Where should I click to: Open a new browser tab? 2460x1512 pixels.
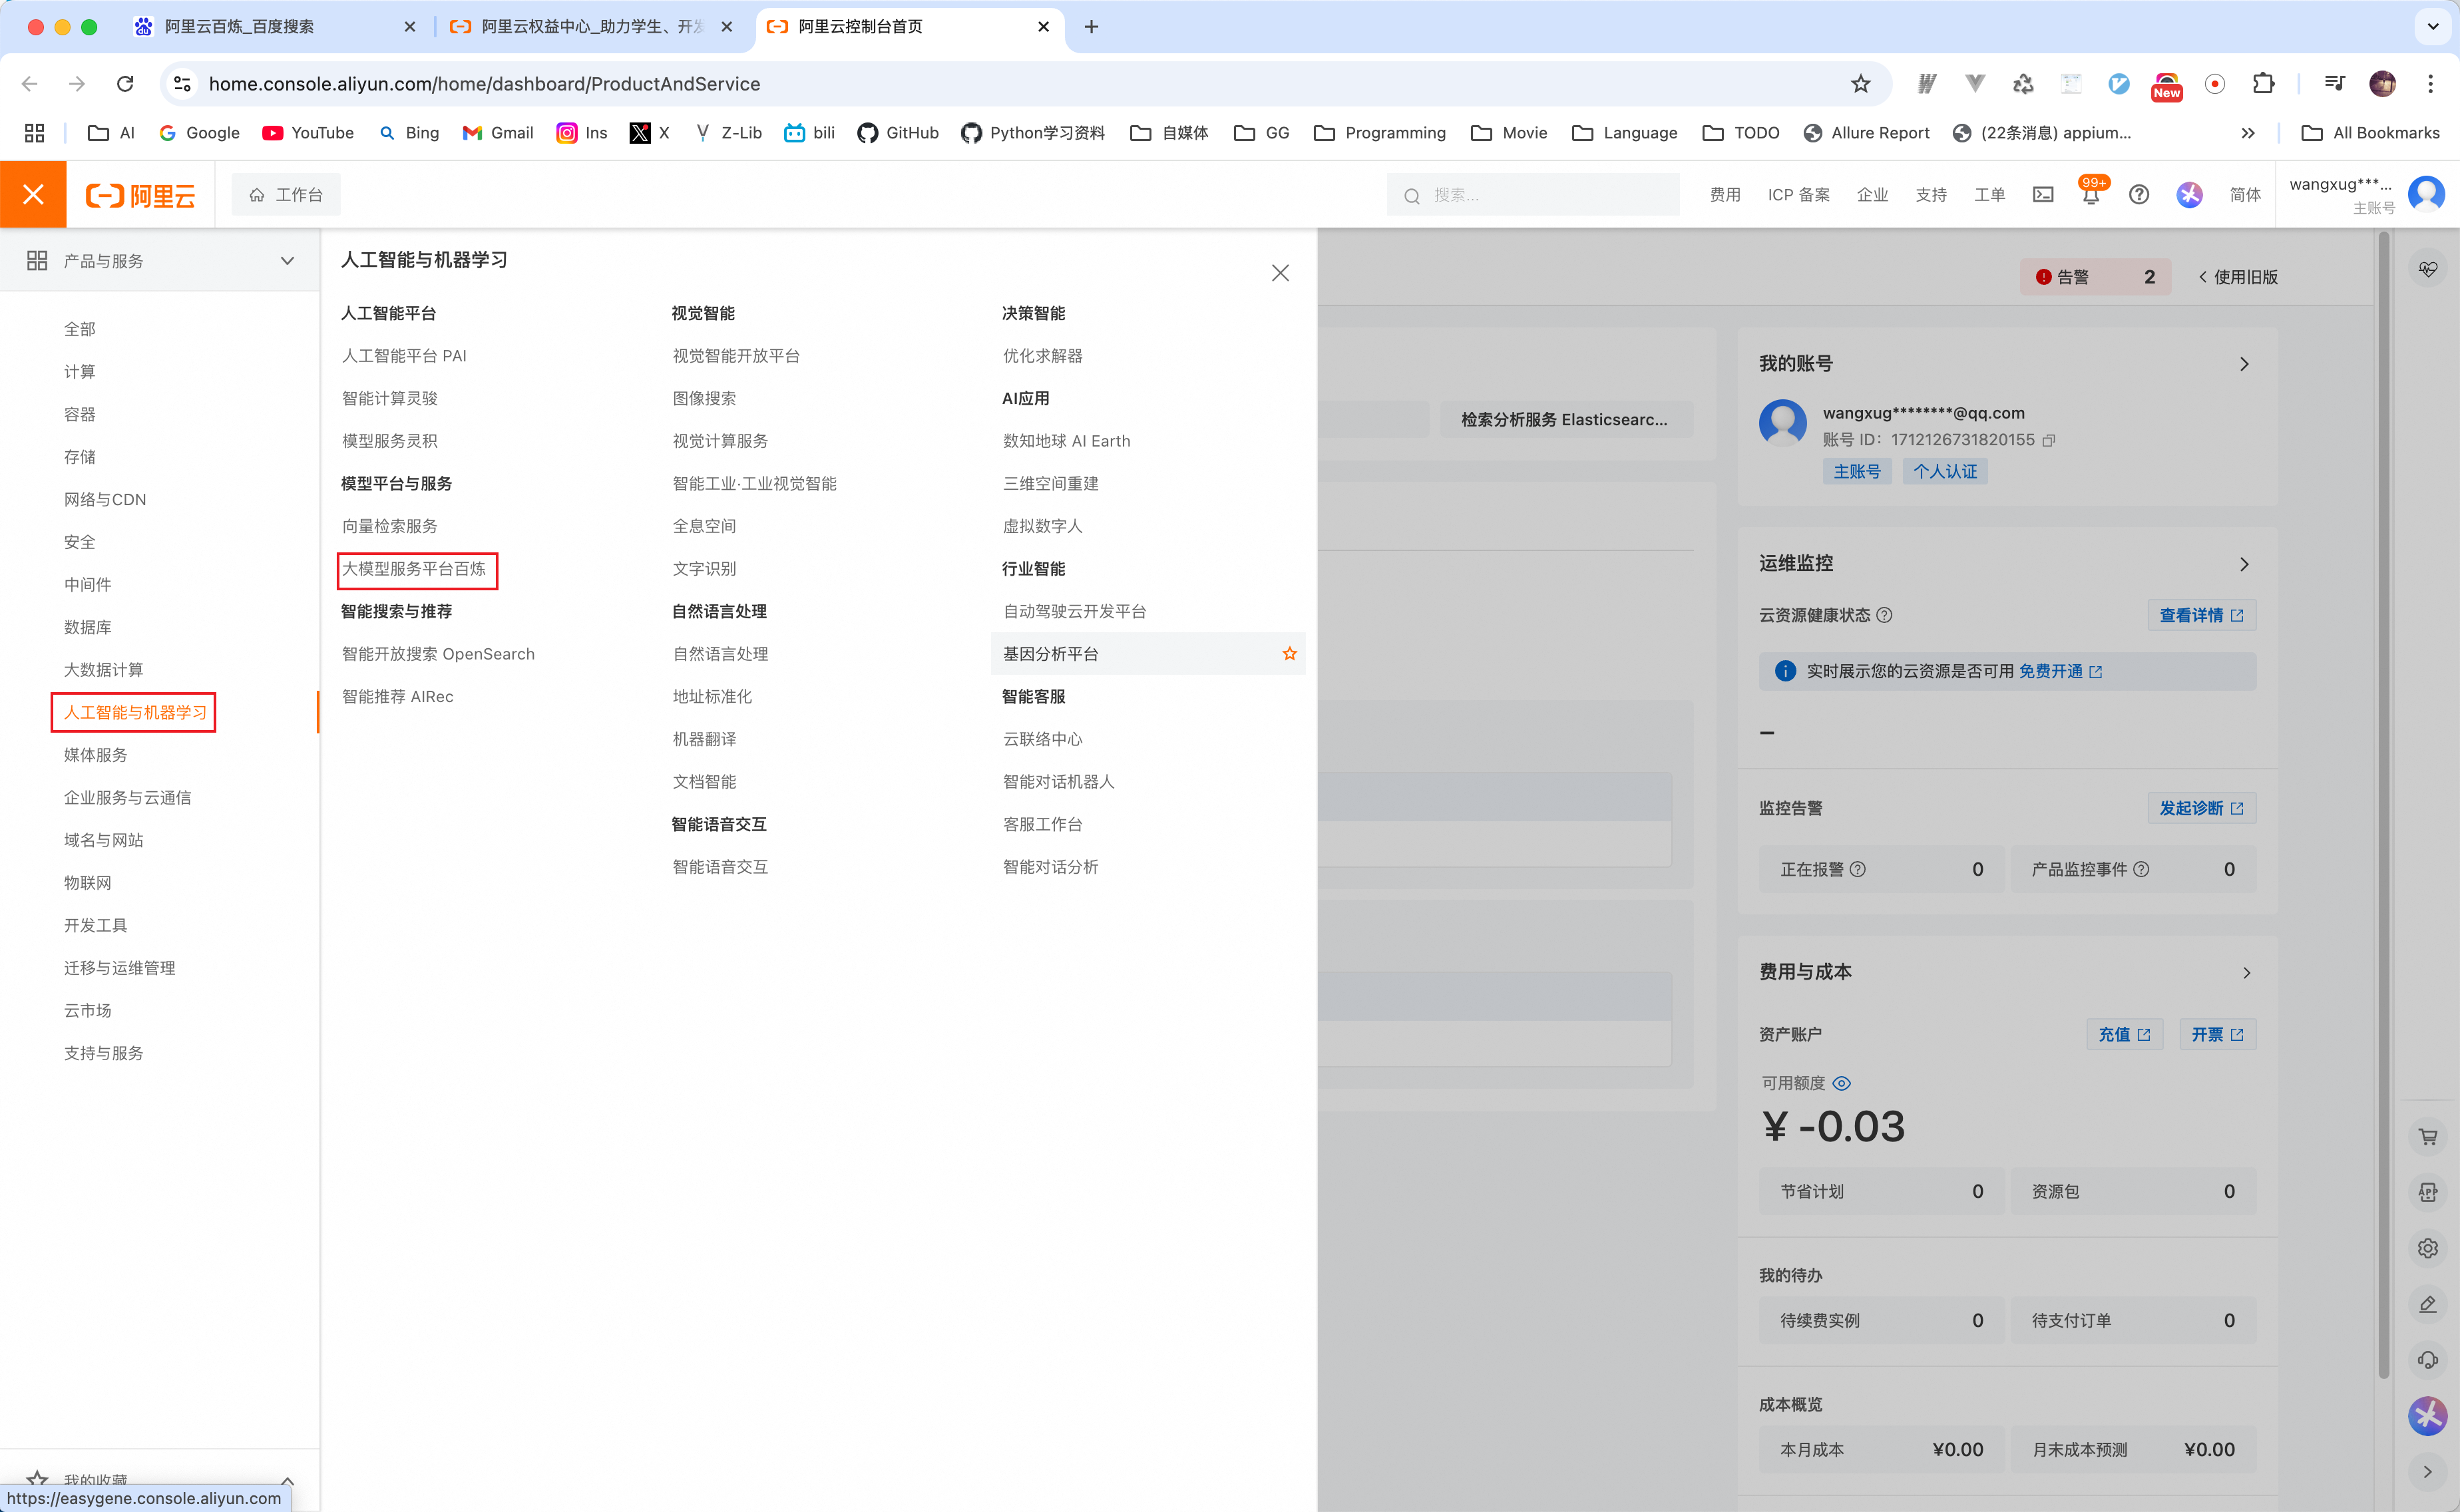(x=1091, y=27)
